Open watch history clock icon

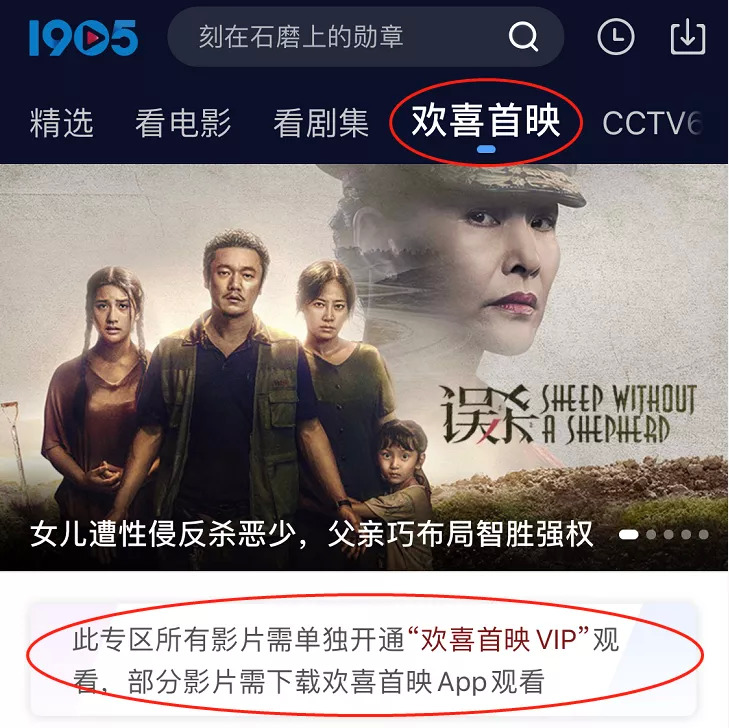tap(616, 37)
